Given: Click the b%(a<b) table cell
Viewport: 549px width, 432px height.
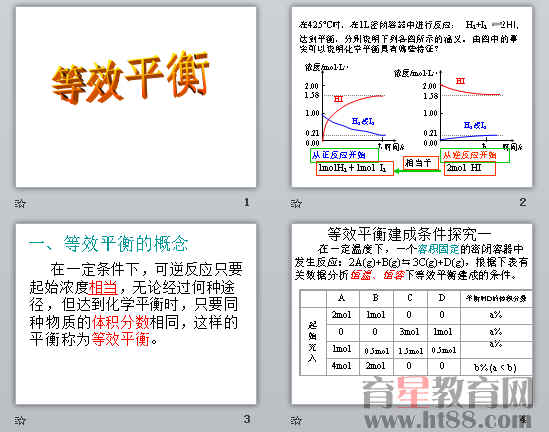Looking at the screenshot, I should [495, 367].
